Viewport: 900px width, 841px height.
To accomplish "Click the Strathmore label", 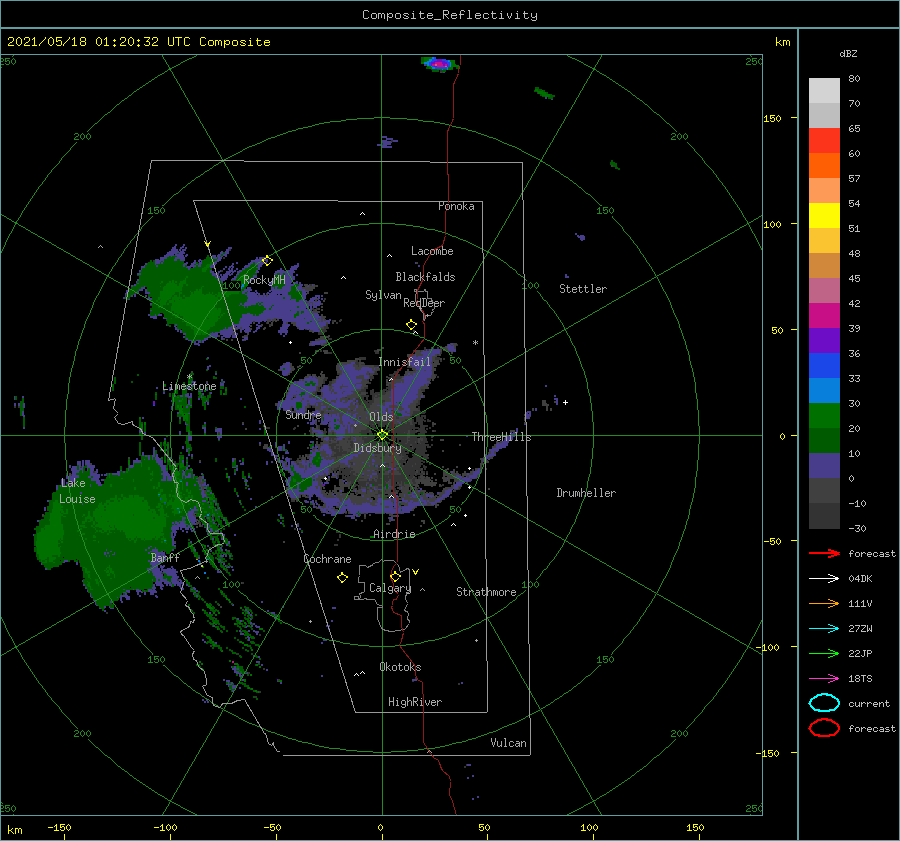I will pyautogui.click(x=486, y=592).
